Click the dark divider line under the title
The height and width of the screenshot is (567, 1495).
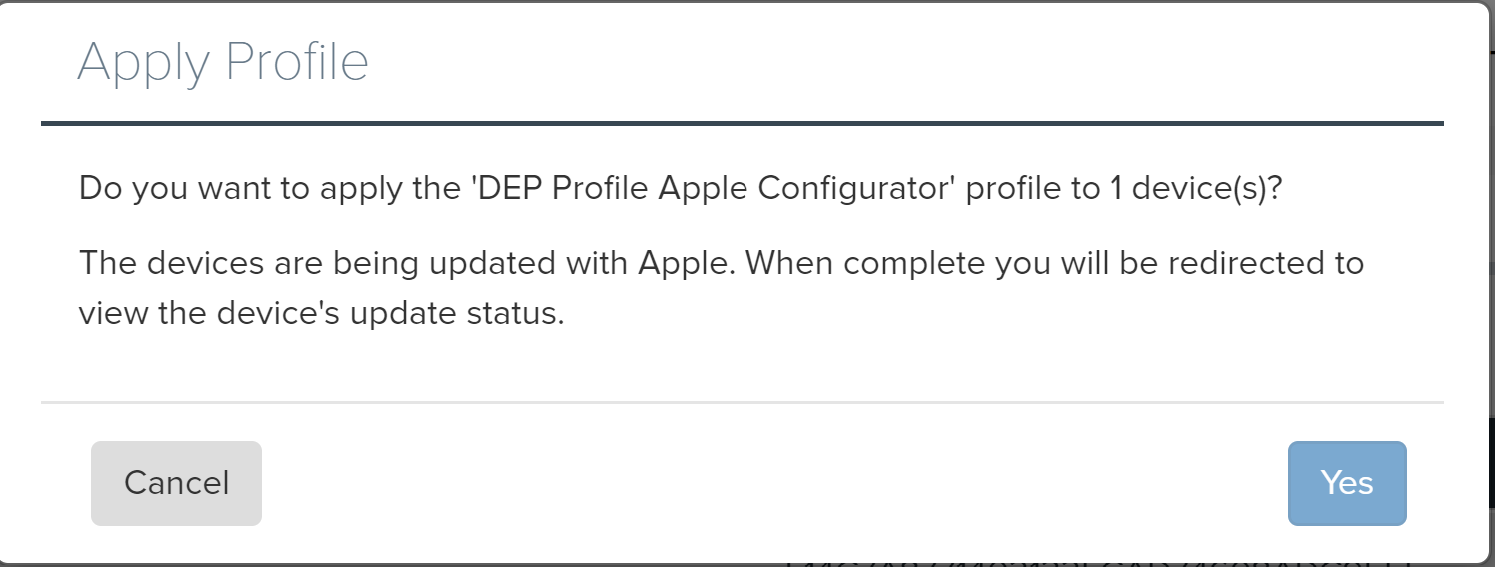click(x=742, y=123)
